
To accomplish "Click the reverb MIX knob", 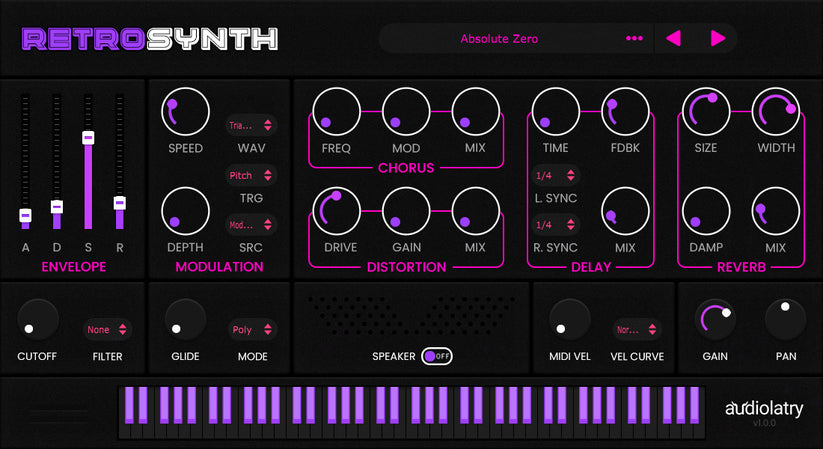I will [x=776, y=211].
